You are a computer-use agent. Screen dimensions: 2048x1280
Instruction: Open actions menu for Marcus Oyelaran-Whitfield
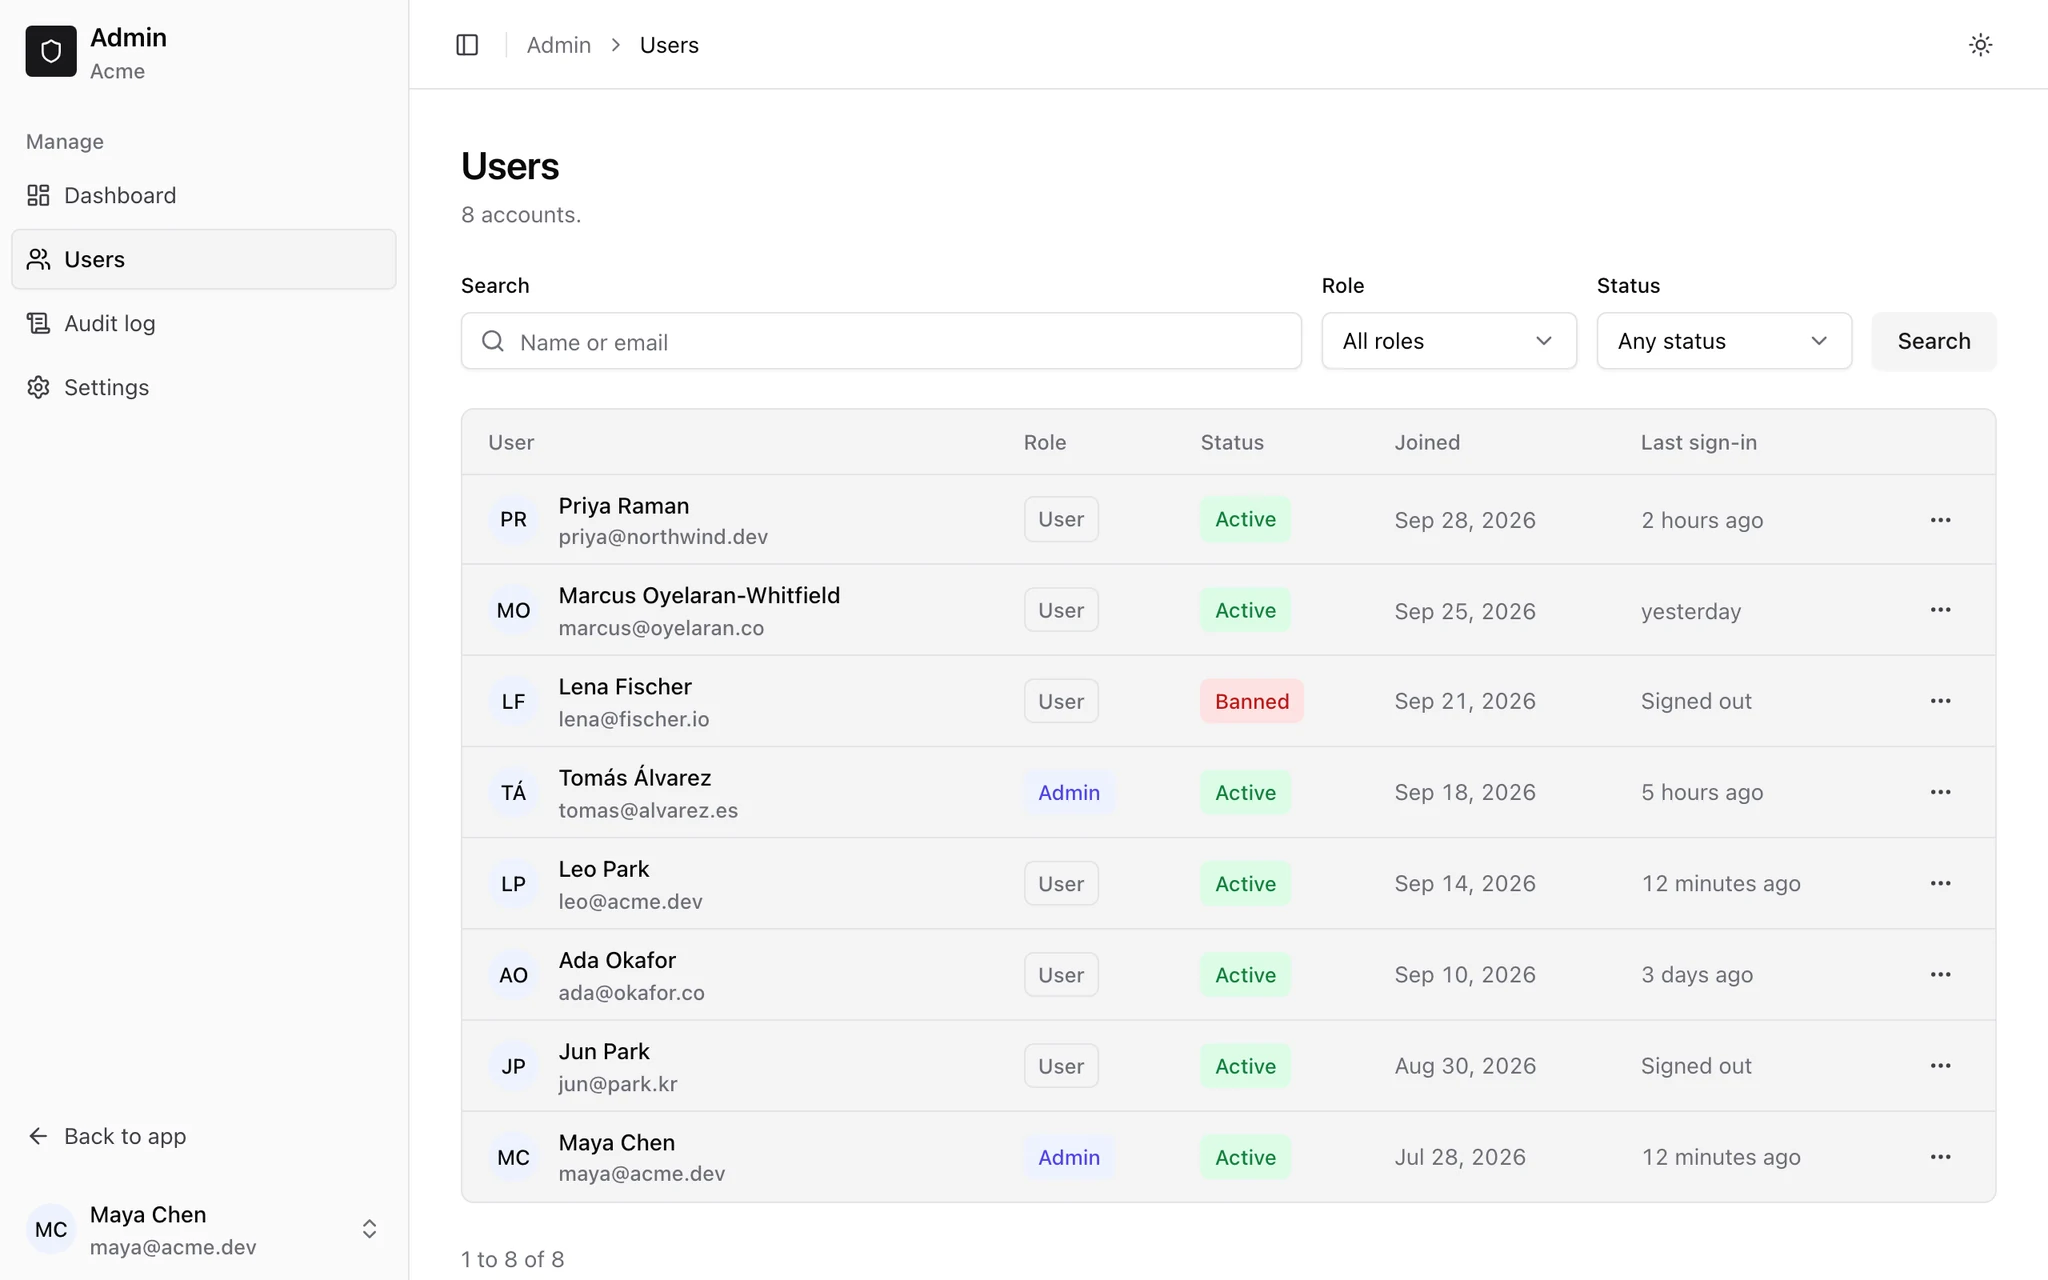(1940, 610)
